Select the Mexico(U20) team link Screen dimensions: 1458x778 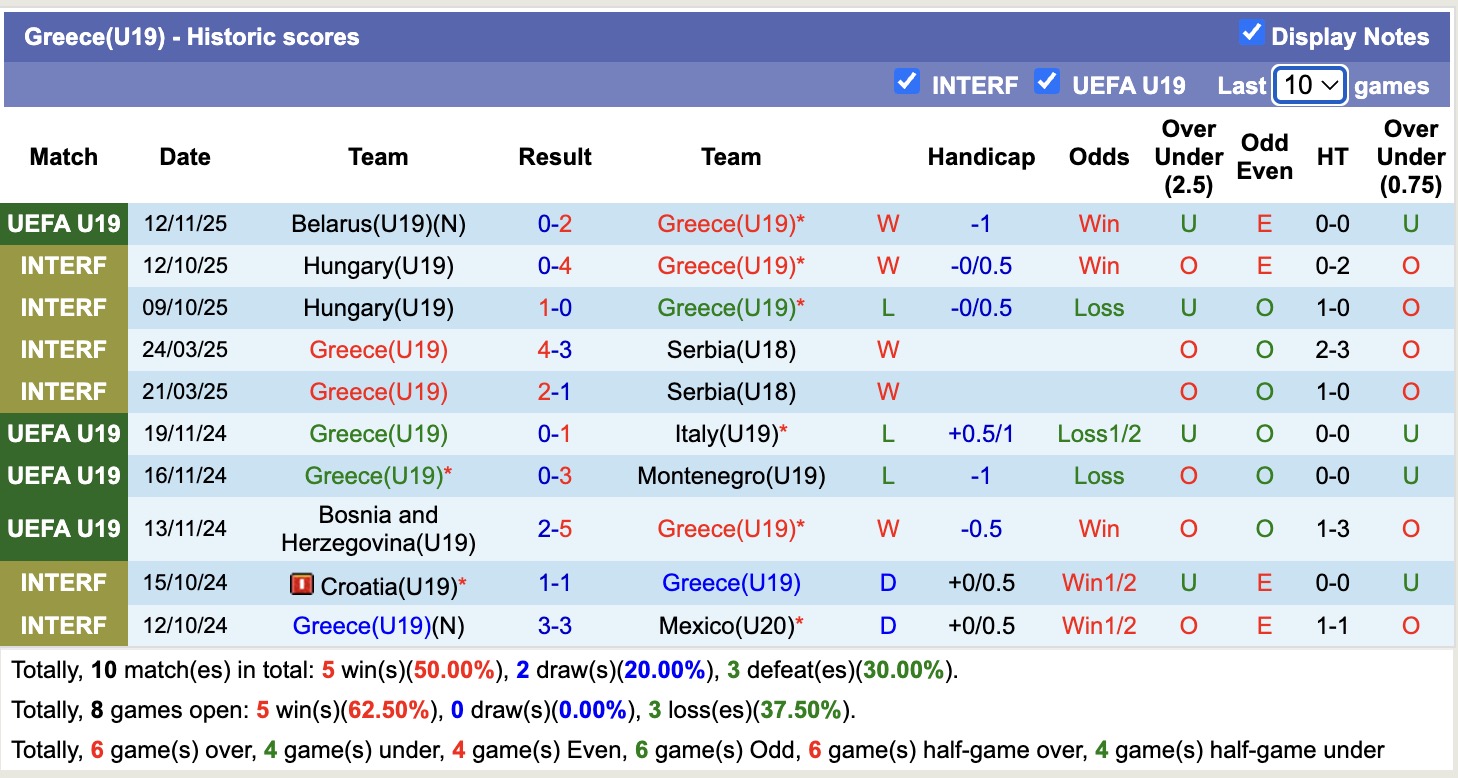[x=727, y=626]
